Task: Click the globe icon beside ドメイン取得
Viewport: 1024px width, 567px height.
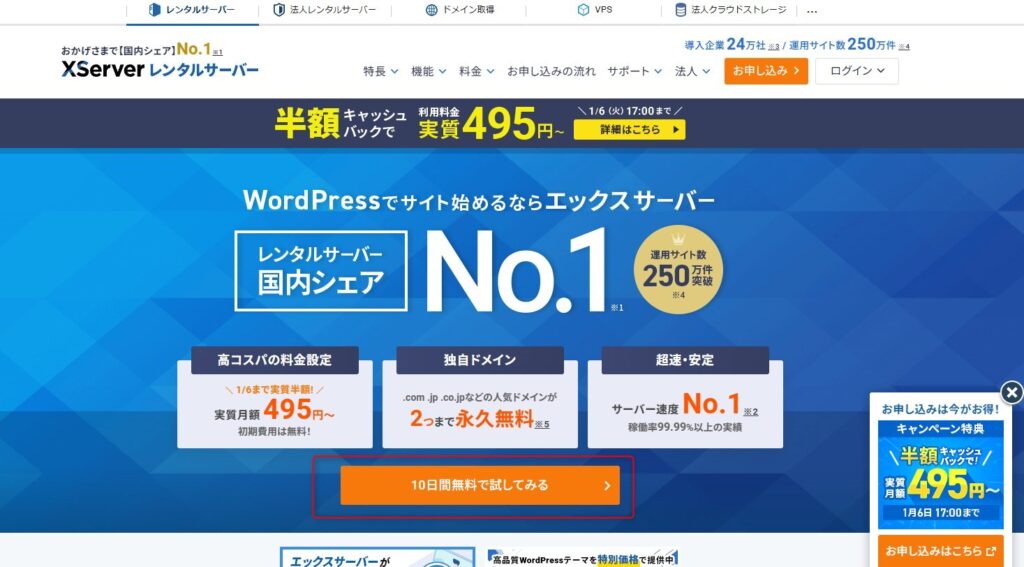Action: click(x=431, y=10)
